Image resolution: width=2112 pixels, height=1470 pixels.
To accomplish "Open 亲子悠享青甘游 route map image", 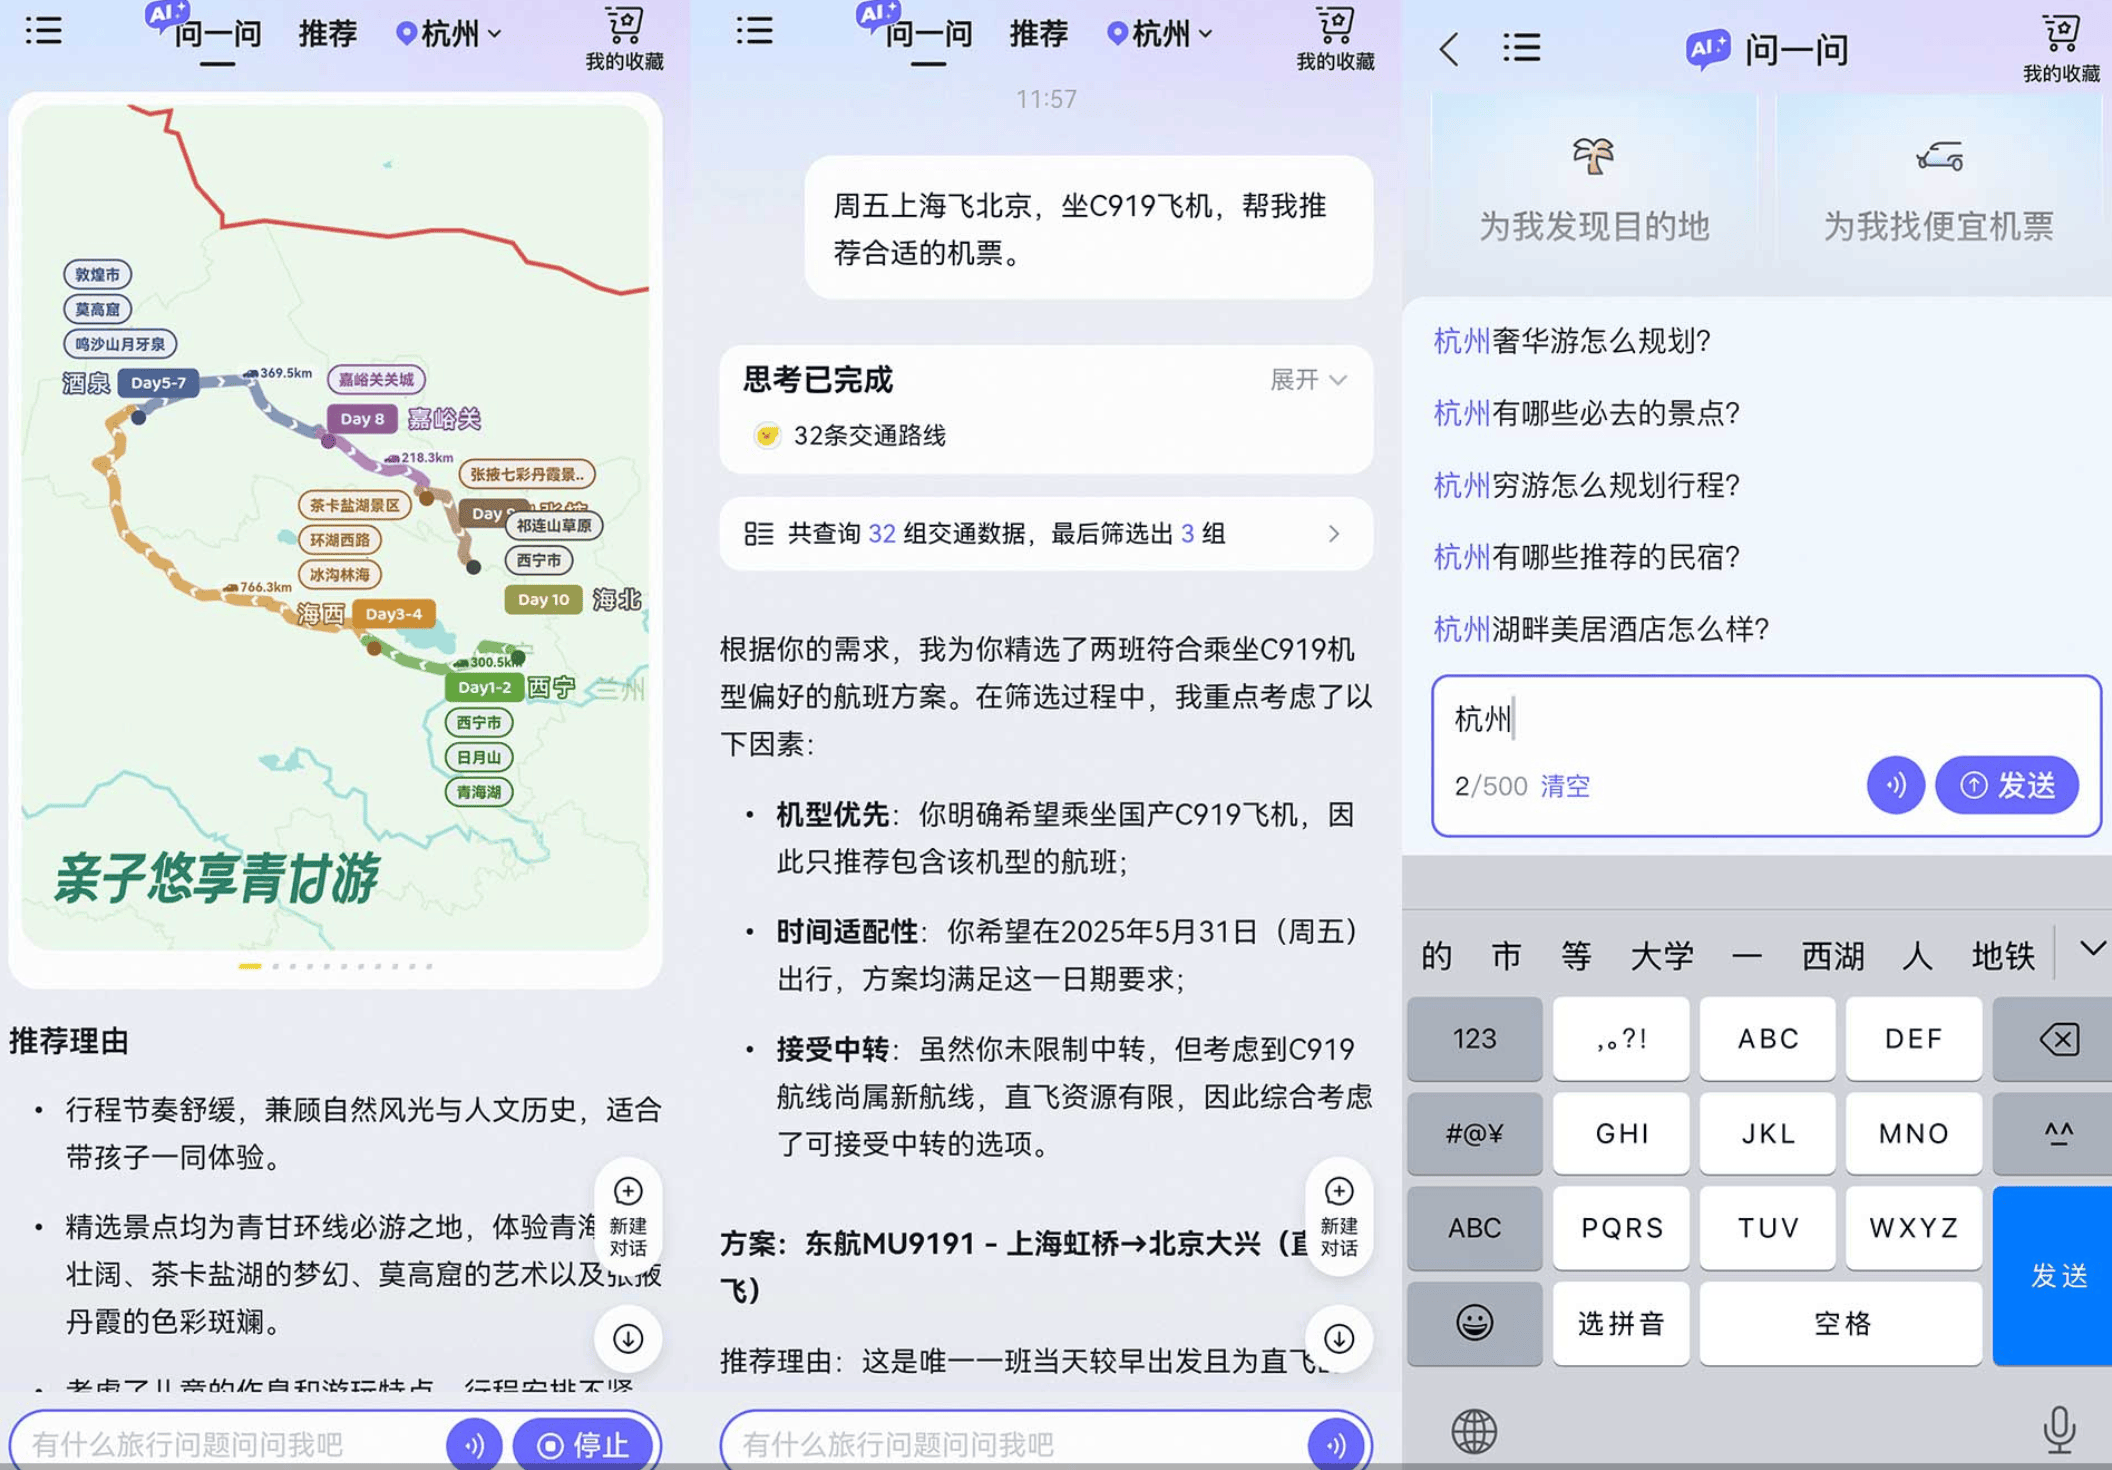I will click(x=335, y=527).
